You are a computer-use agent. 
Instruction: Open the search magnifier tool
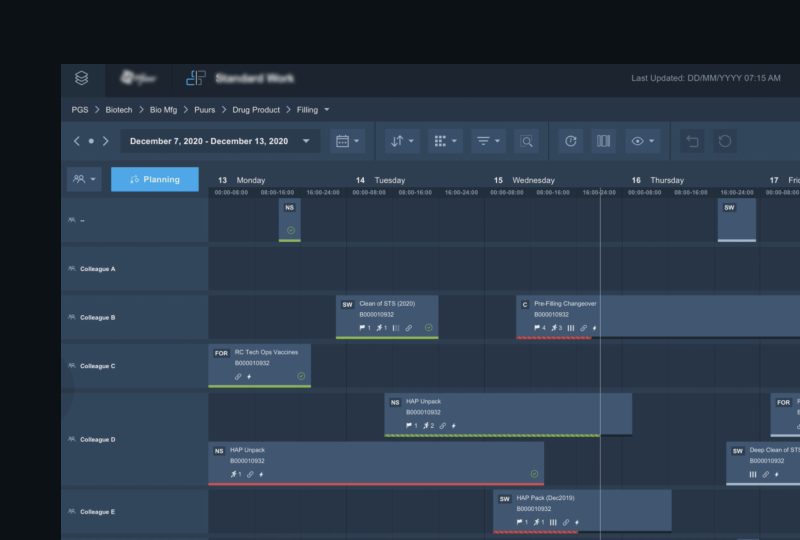pyautogui.click(x=527, y=141)
